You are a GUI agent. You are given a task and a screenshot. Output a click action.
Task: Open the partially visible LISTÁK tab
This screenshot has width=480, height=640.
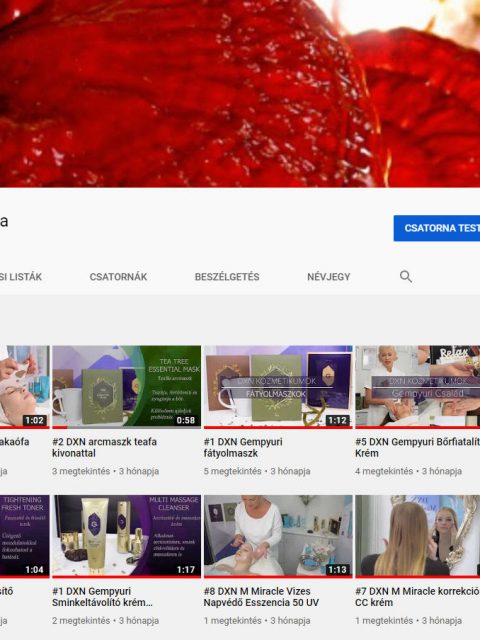21,277
